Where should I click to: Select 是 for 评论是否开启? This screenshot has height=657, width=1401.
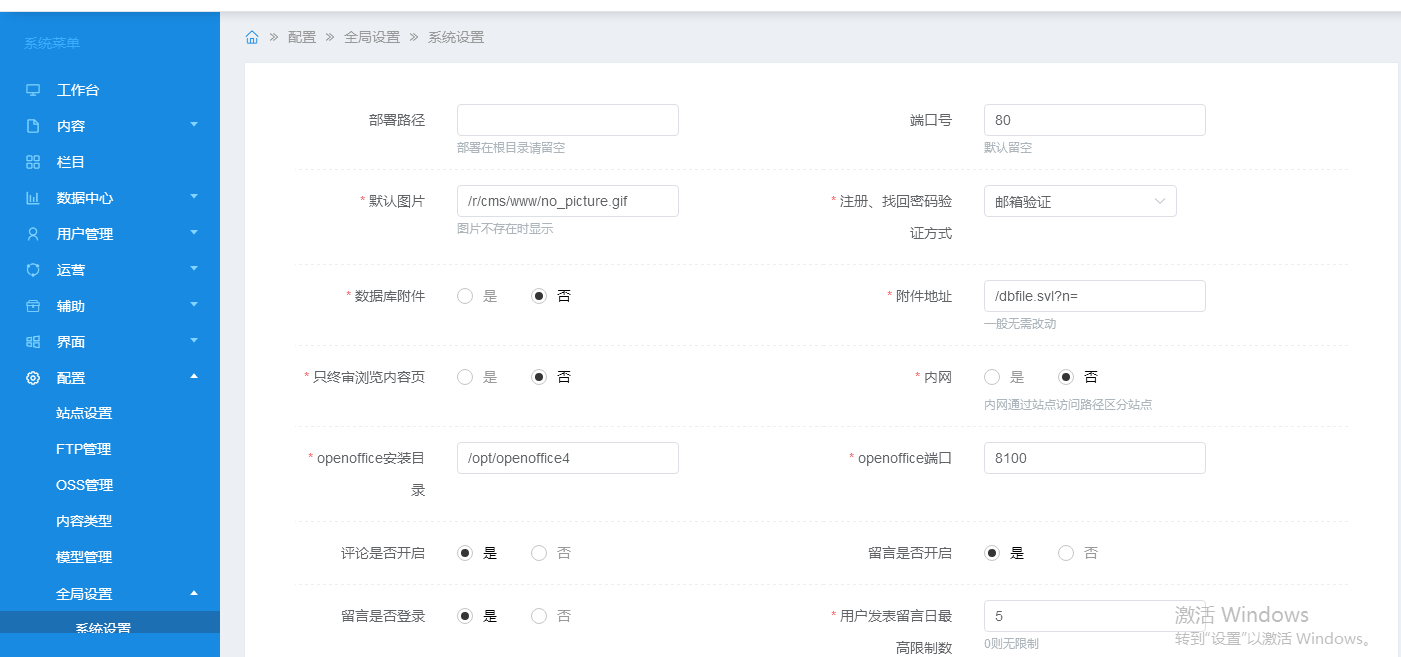[465, 553]
